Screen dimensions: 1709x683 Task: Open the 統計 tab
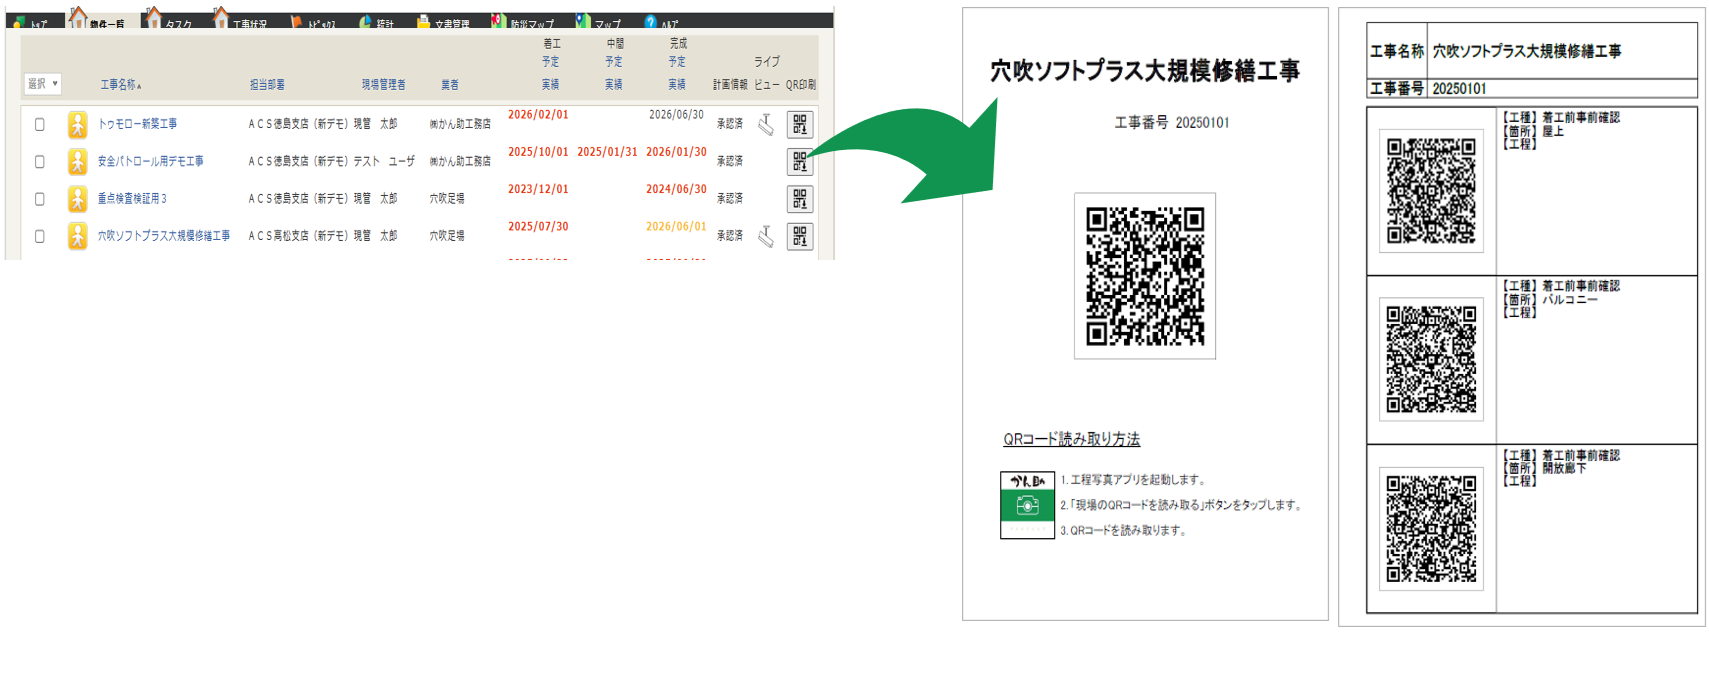click(376, 22)
